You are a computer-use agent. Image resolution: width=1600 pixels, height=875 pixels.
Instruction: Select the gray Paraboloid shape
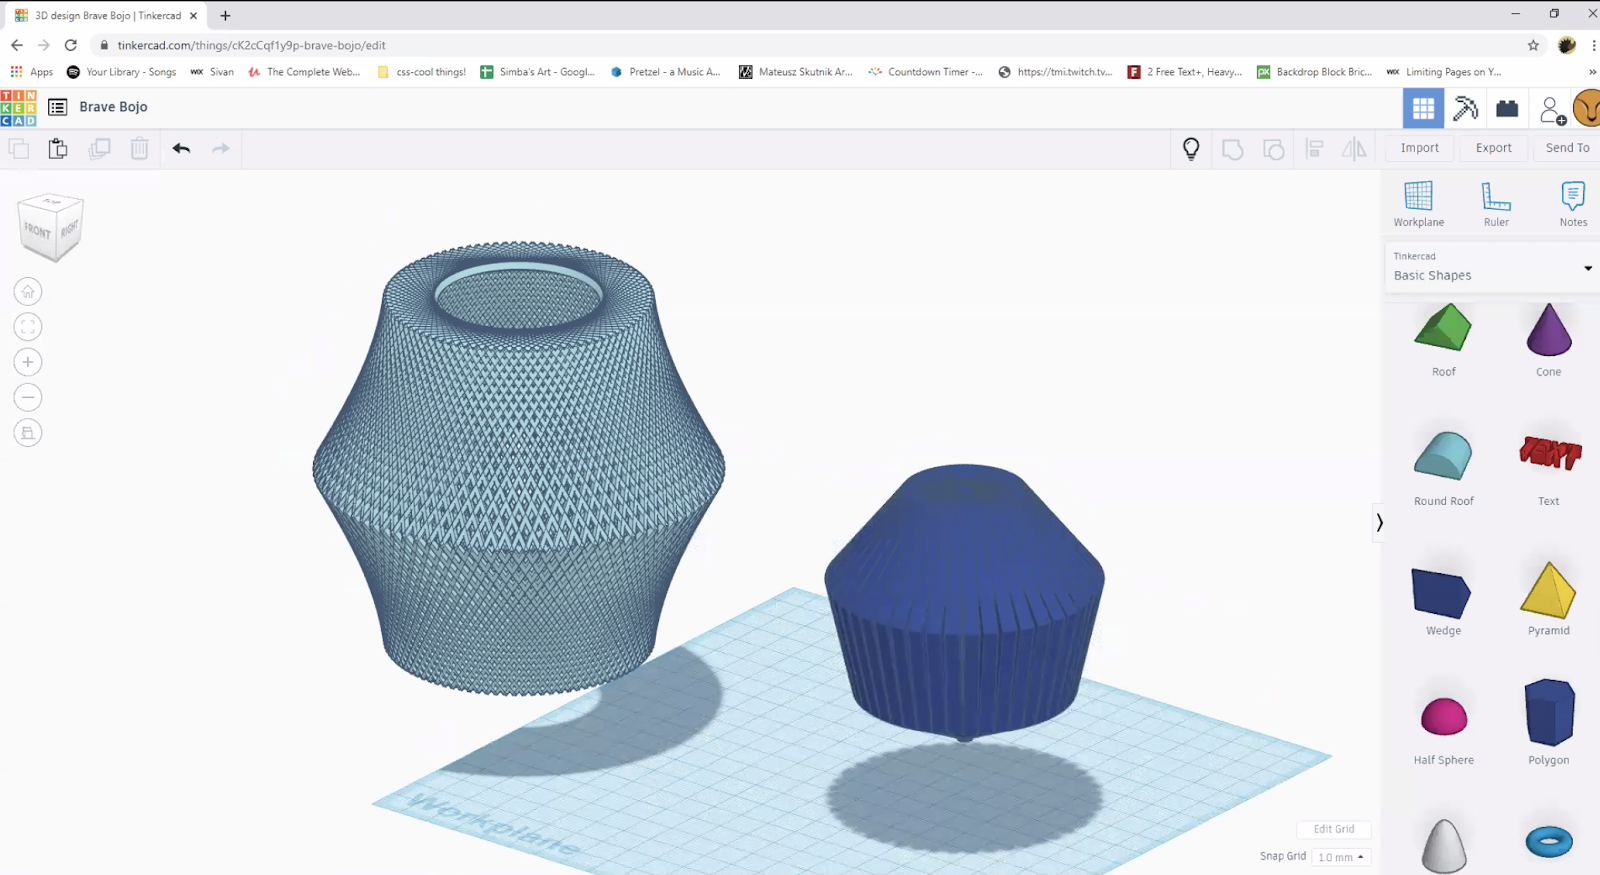tap(1444, 846)
